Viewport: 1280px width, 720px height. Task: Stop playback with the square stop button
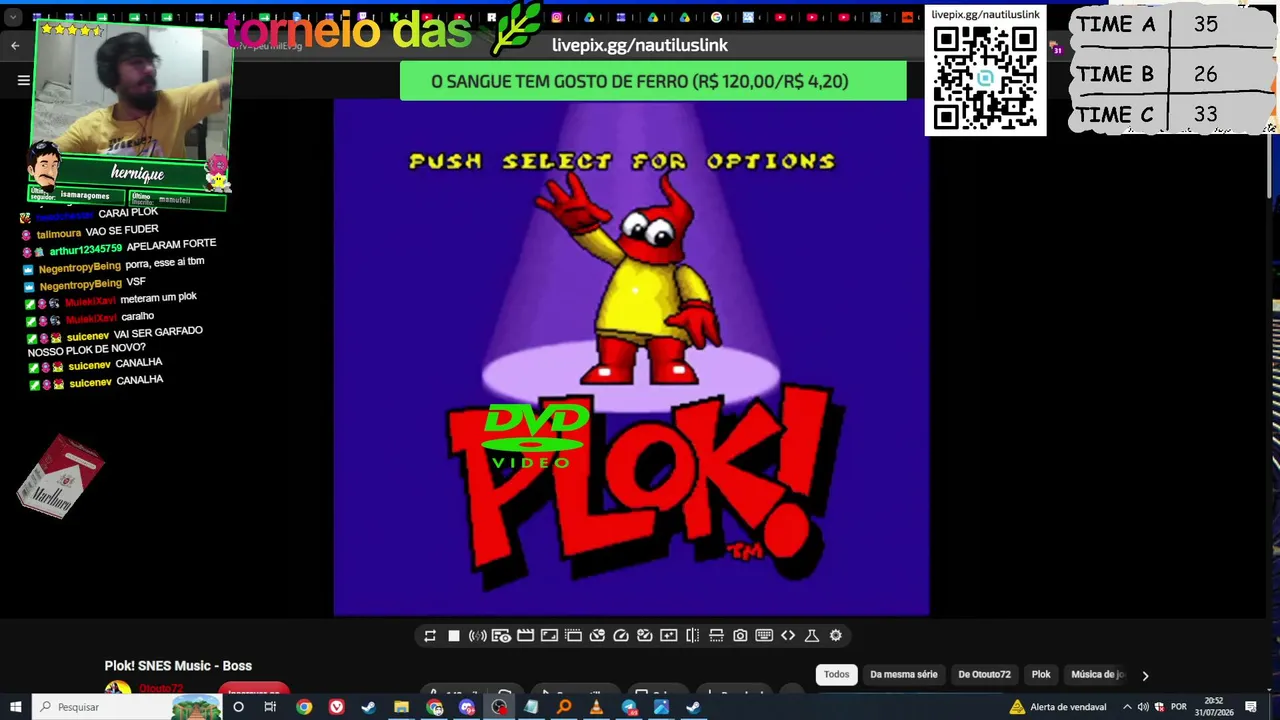(454, 636)
